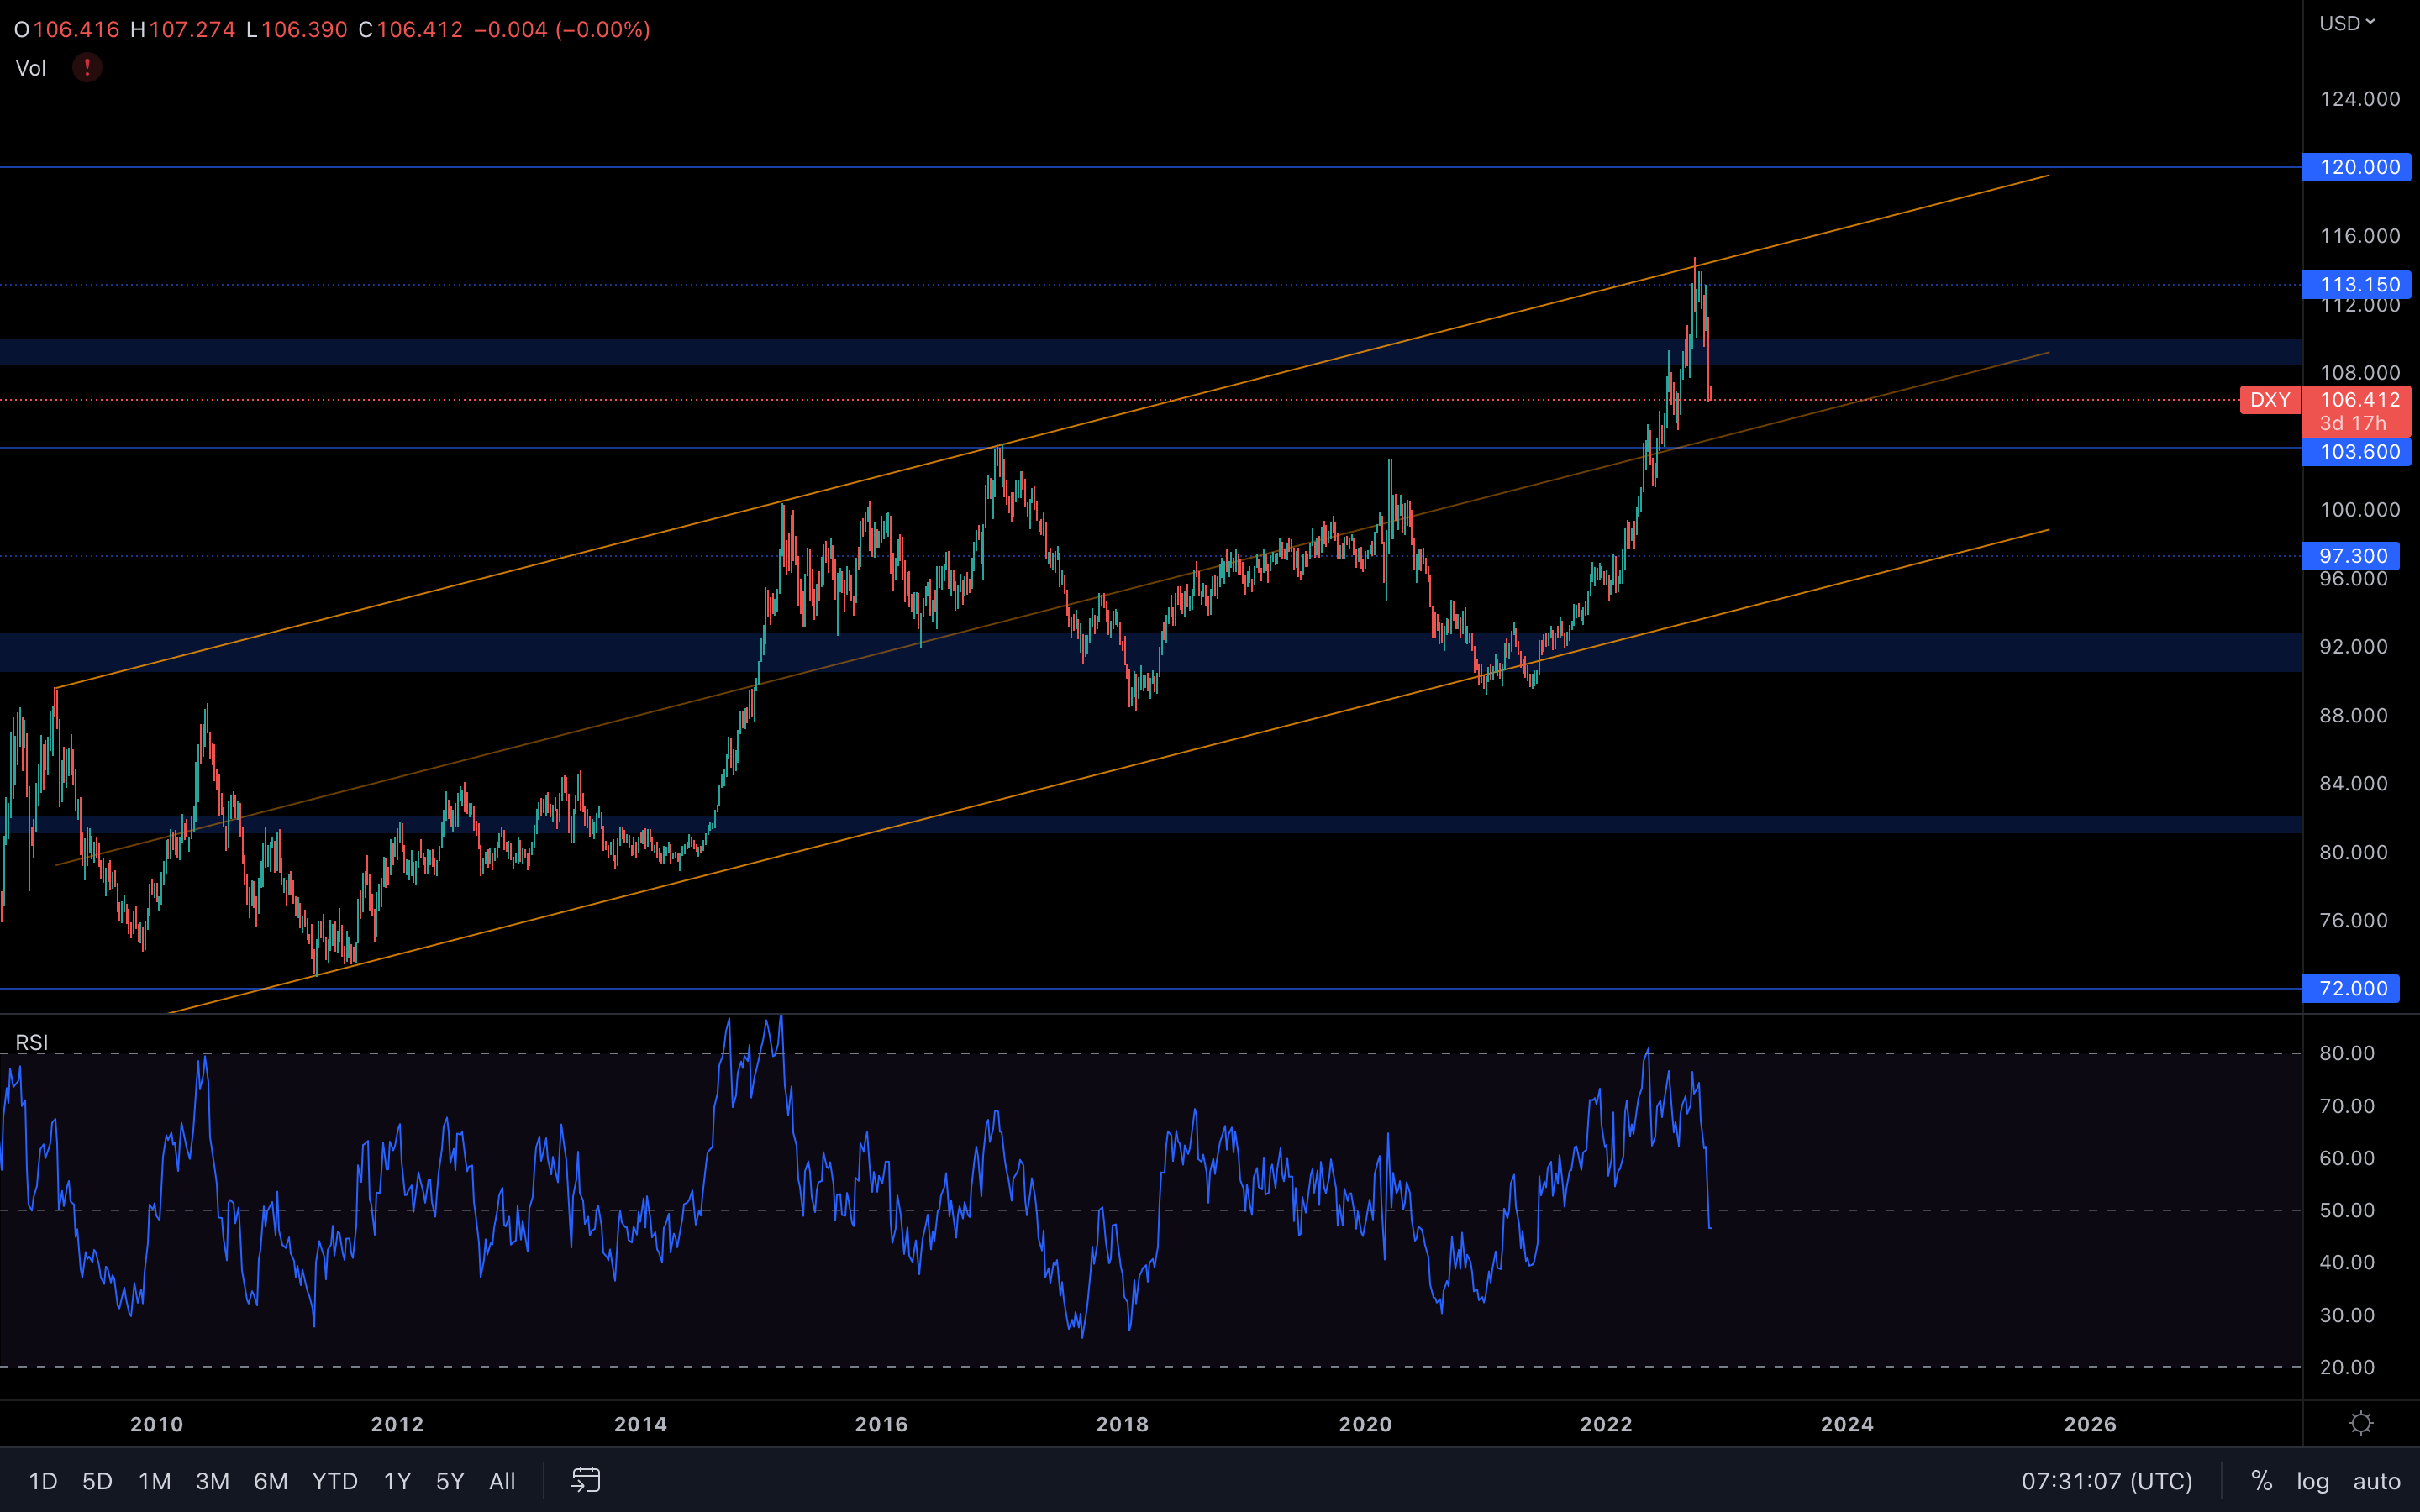Click the 120.000 price level label
Image resolution: width=2420 pixels, height=1512 pixels.
click(x=2356, y=167)
